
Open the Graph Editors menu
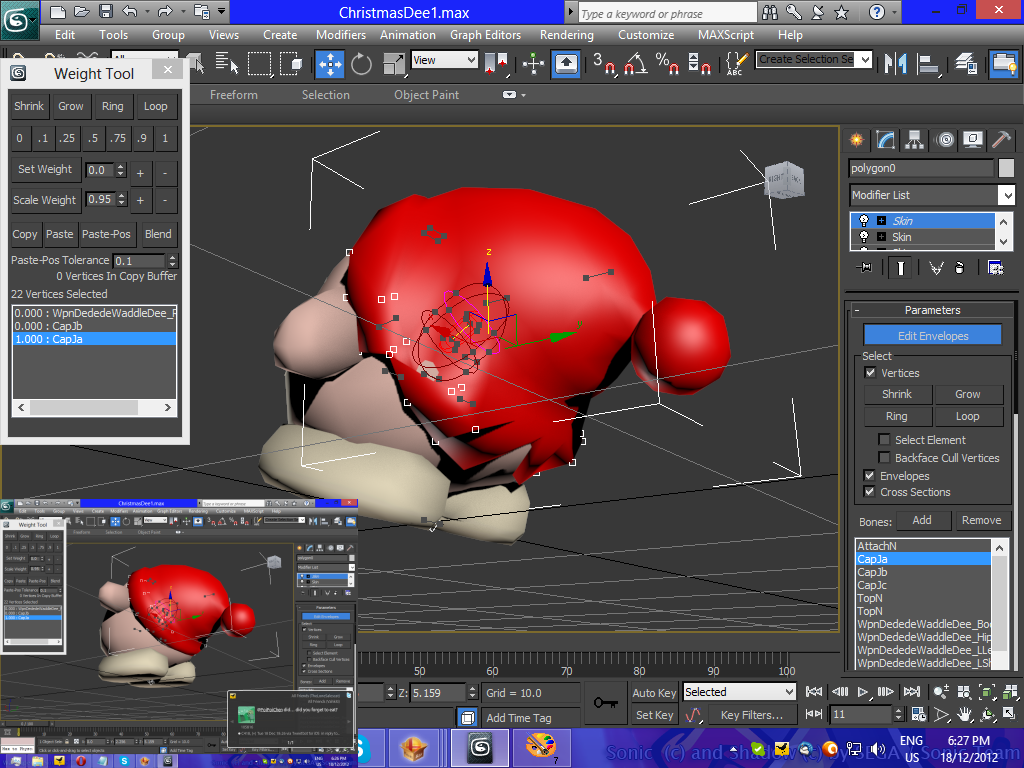tap(485, 34)
